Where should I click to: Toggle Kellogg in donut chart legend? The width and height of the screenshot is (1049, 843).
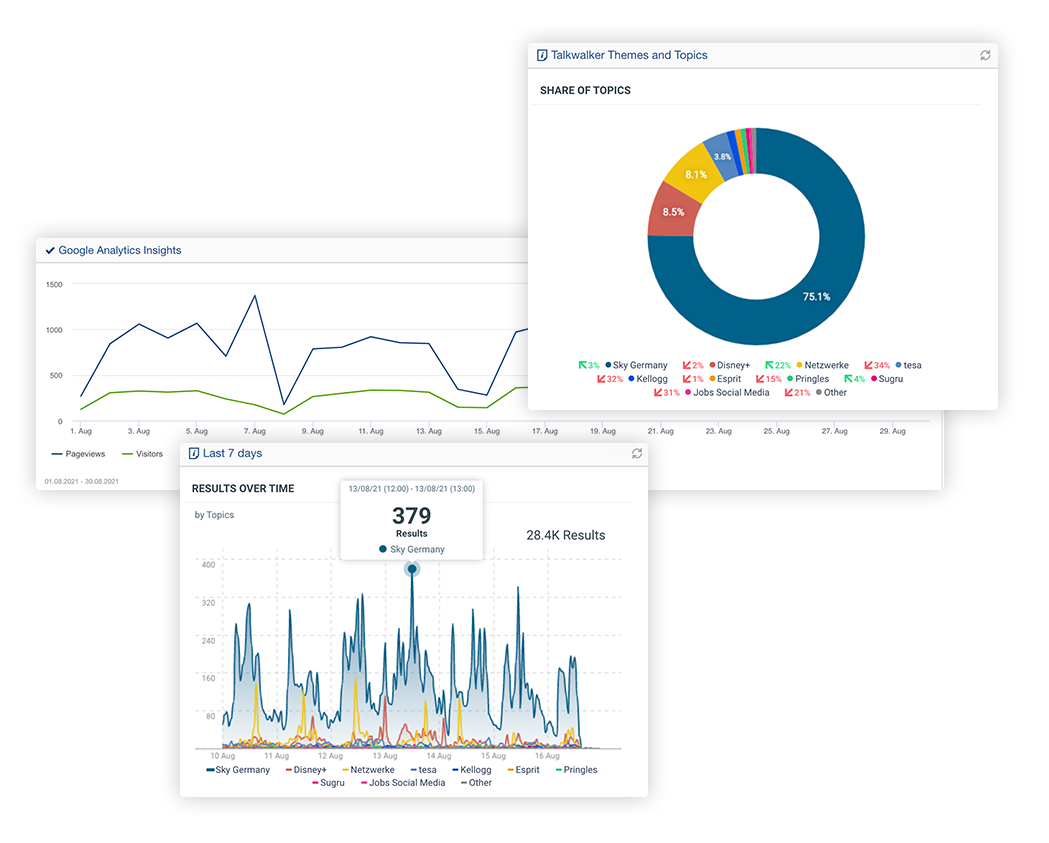pos(648,379)
